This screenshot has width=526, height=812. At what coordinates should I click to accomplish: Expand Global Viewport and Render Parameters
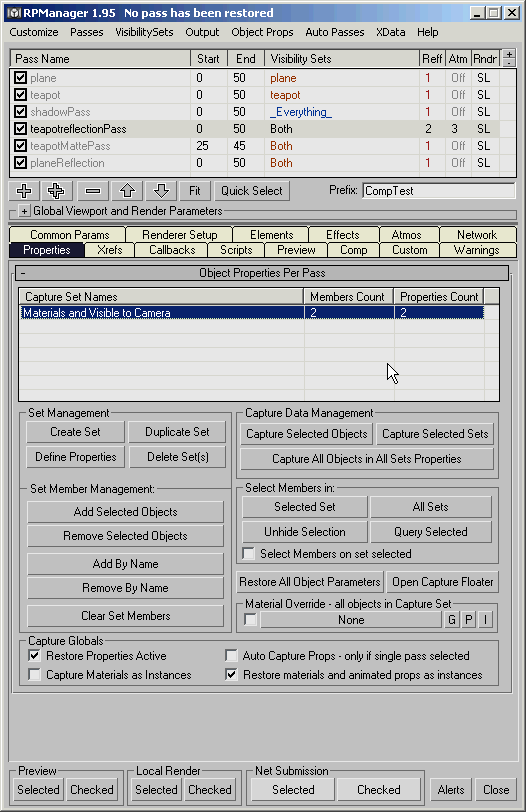point(24,211)
